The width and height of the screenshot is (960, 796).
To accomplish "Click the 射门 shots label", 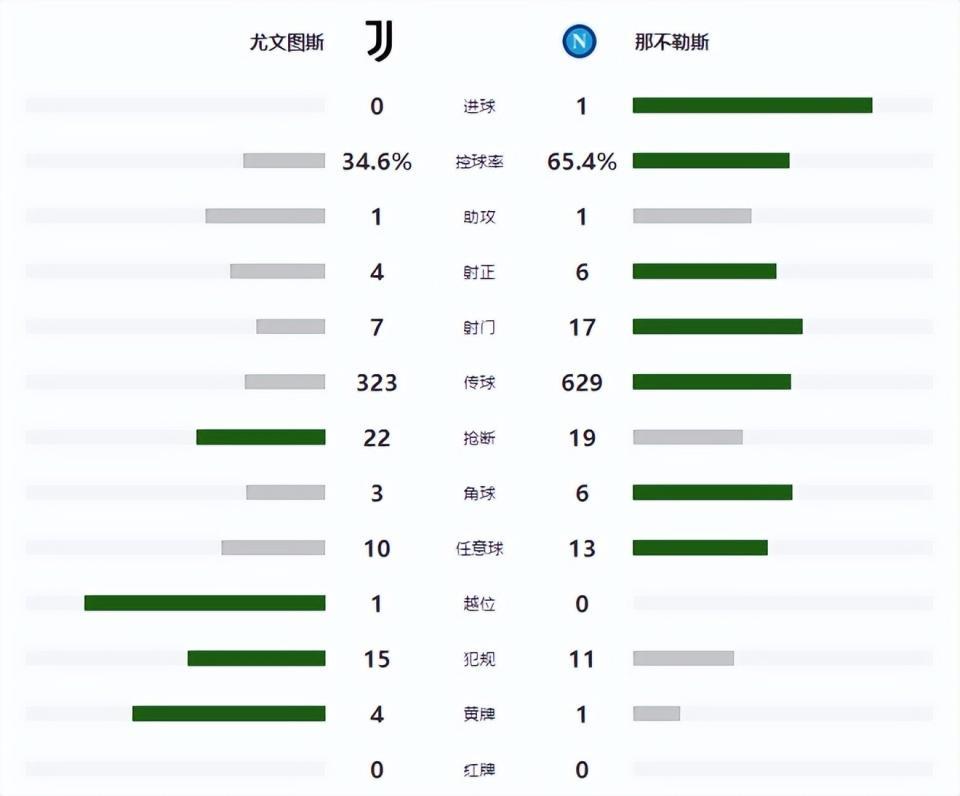I will [478, 328].
